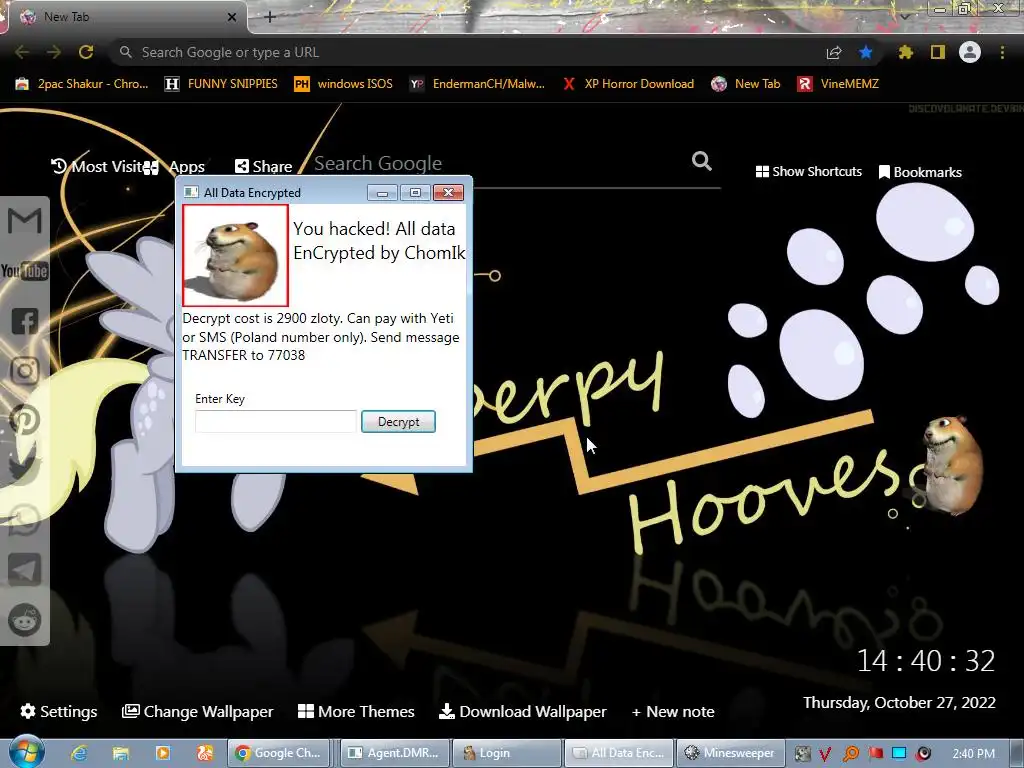Open Instagram from the left sidebar
Viewport: 1024px width, 768px height.
(x=25, y=371)
